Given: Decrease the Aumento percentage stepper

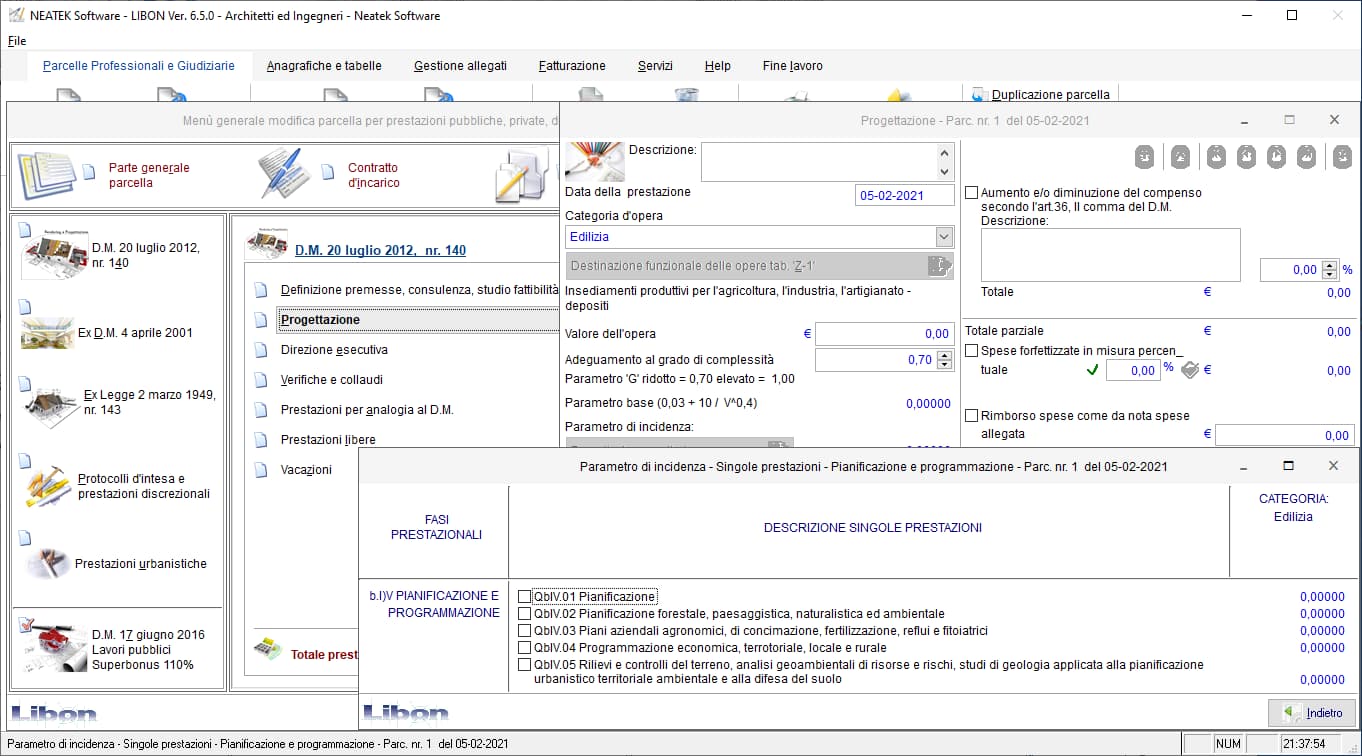Looking at the screenshot, I should click(1329, 275).
